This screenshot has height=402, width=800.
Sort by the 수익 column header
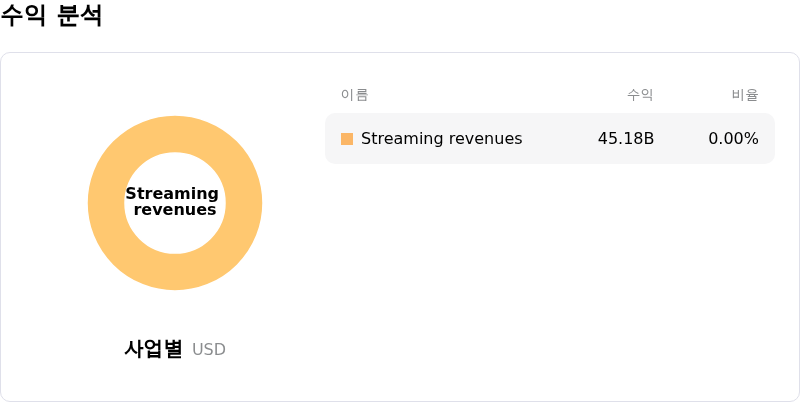[x=640, y=95]
